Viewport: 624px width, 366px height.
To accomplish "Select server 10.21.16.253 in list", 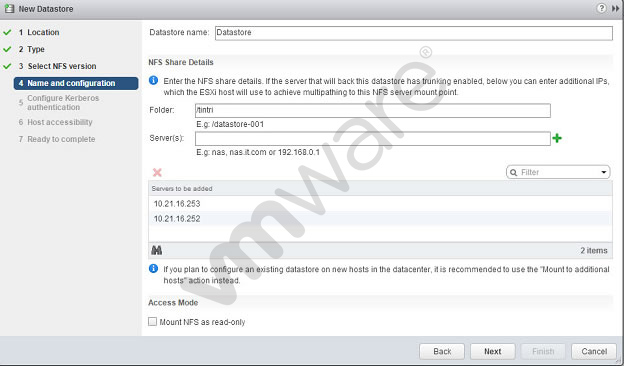I will [x=380, y=204].
